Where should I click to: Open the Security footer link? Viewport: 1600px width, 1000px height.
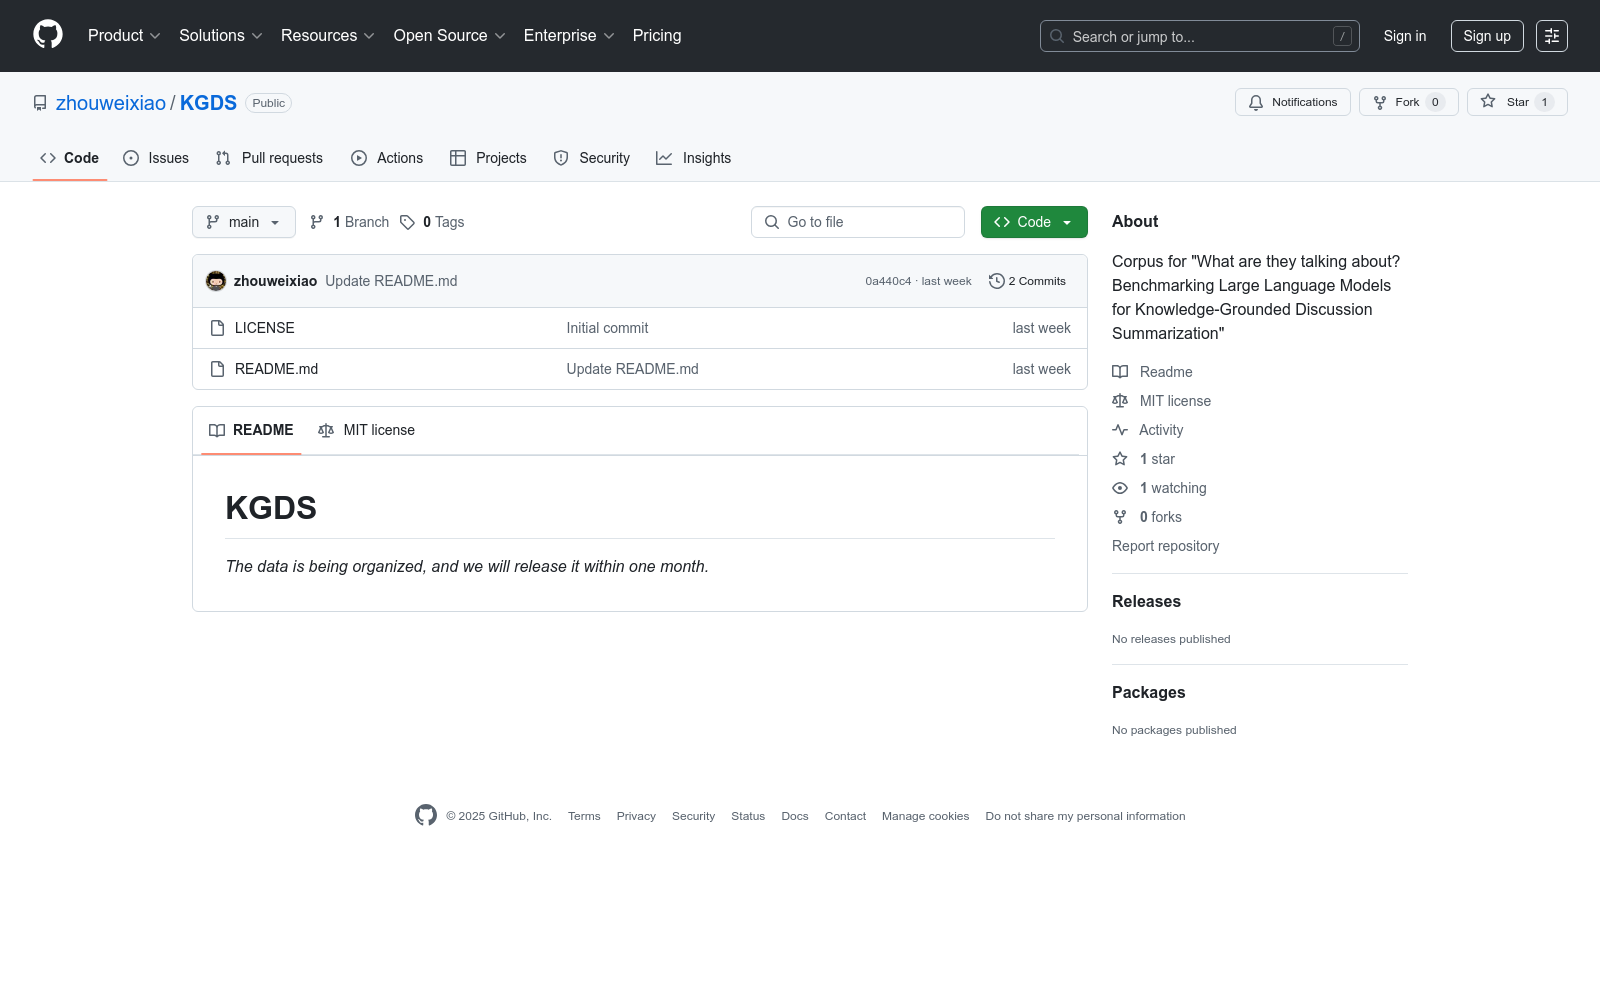click(x=693, y=816)
